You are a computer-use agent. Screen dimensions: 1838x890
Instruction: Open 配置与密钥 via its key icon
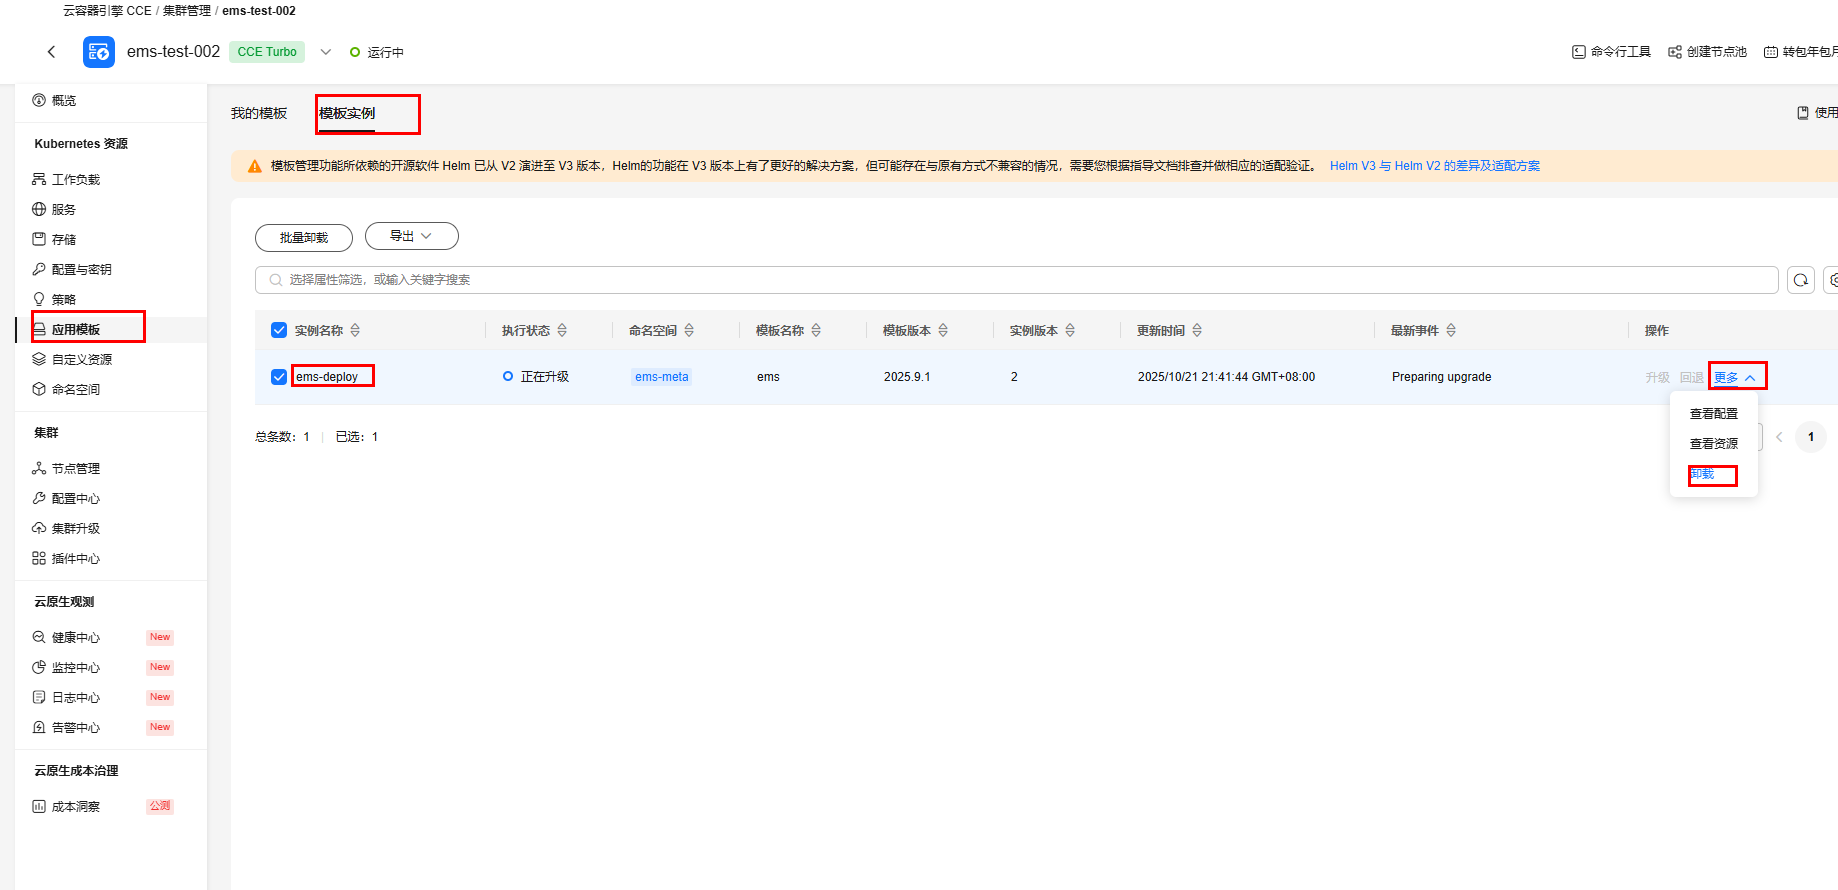(39, 269)
